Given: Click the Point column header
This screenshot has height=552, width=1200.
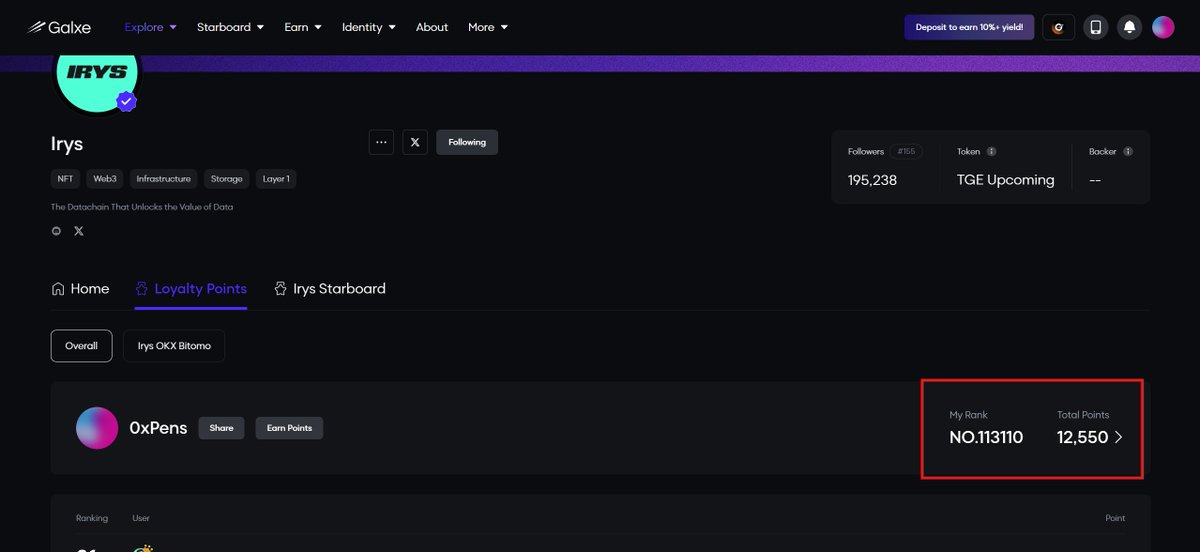Looking at the screenshot, I should pos(1115,518).
